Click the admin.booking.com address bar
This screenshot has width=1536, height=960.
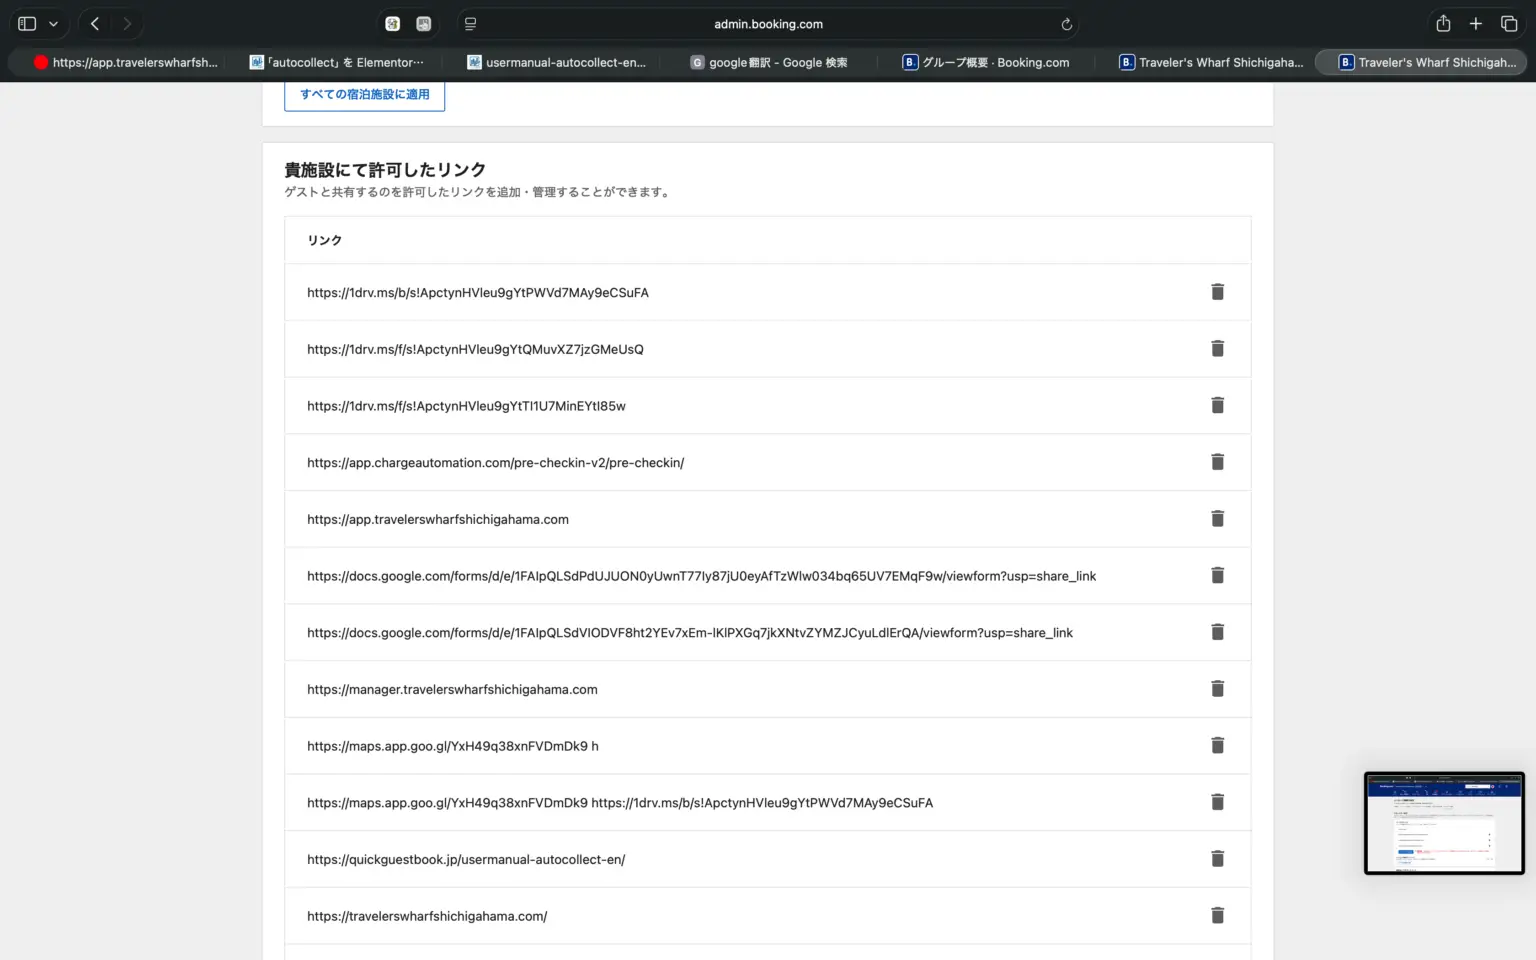[x=768, y=24]
